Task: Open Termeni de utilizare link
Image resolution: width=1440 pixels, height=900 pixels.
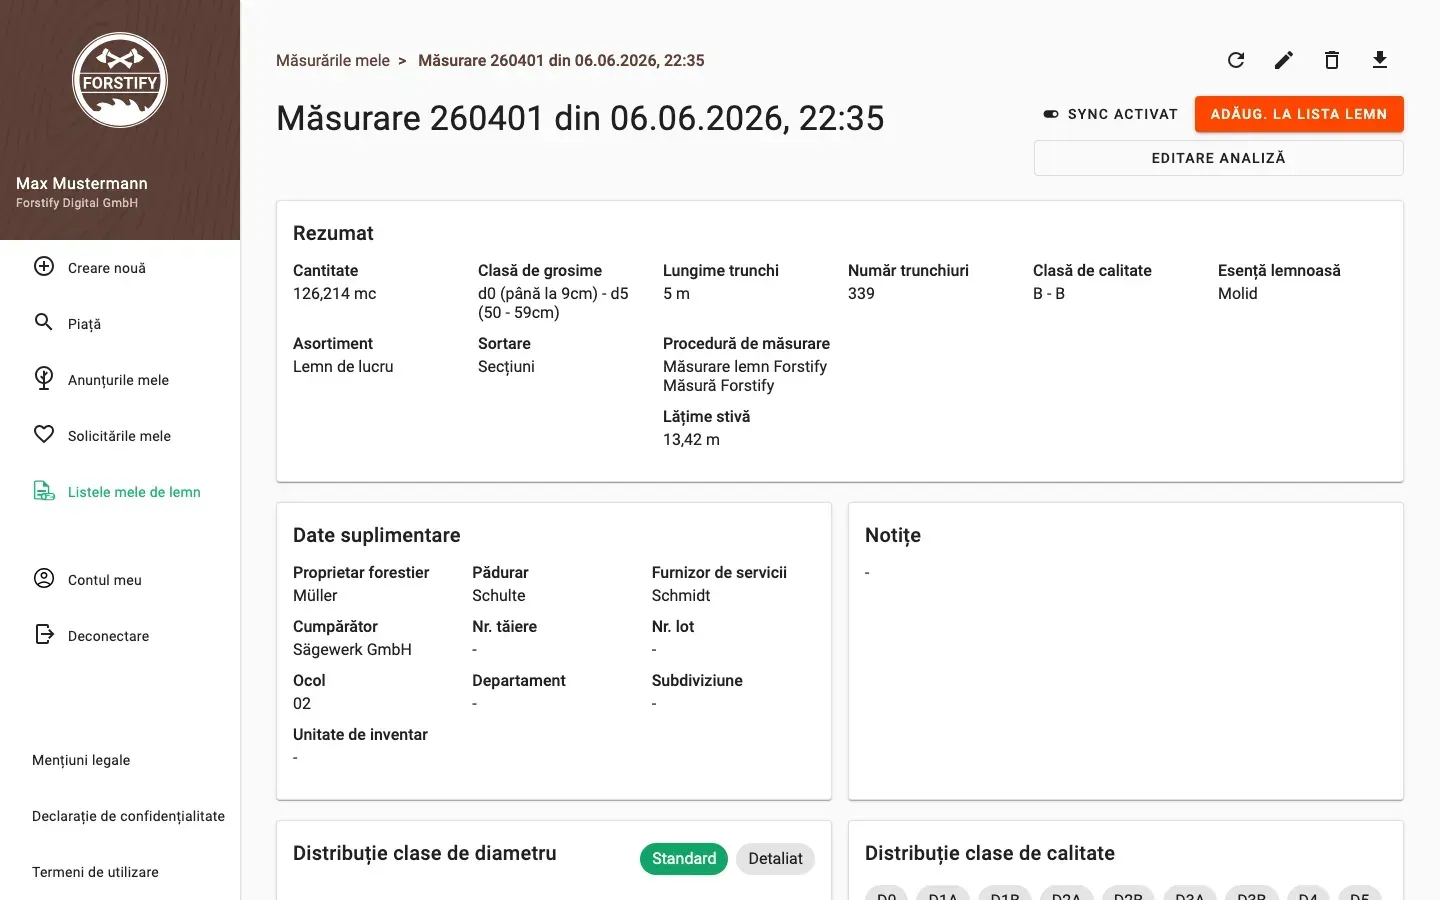Action: [95, 872]
